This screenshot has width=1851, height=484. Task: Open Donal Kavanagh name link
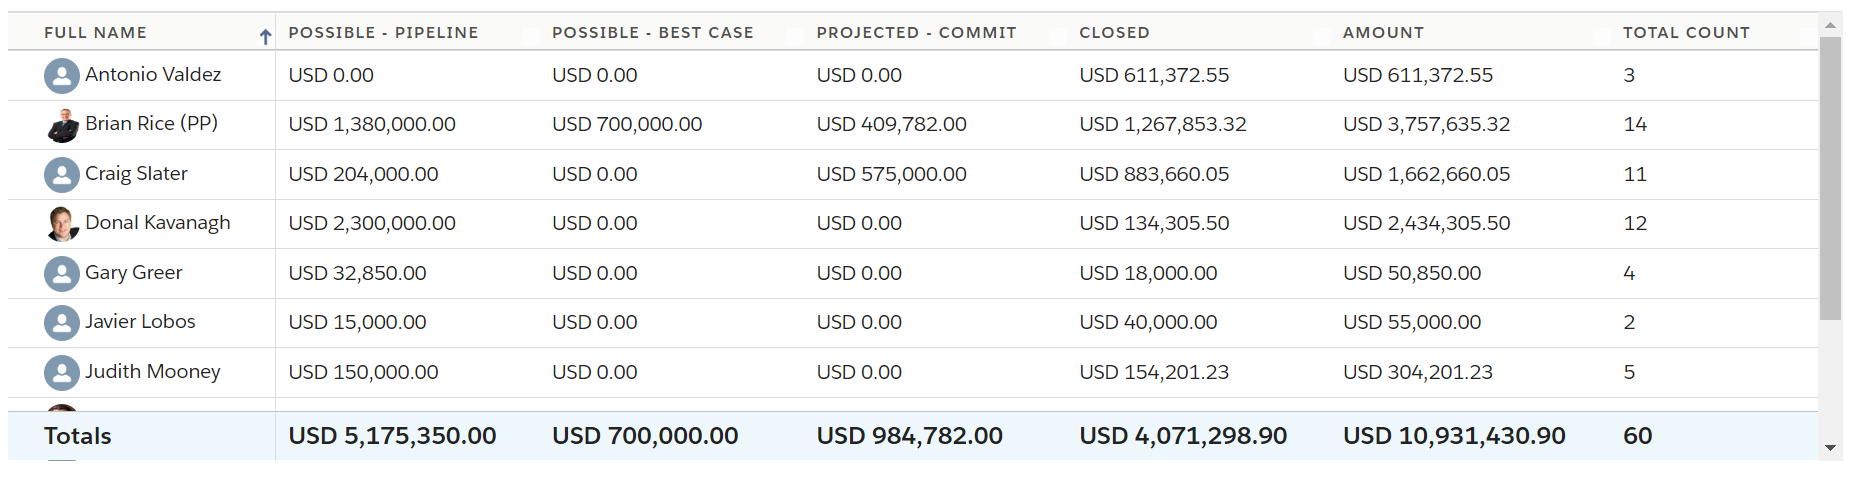(158, 222)
